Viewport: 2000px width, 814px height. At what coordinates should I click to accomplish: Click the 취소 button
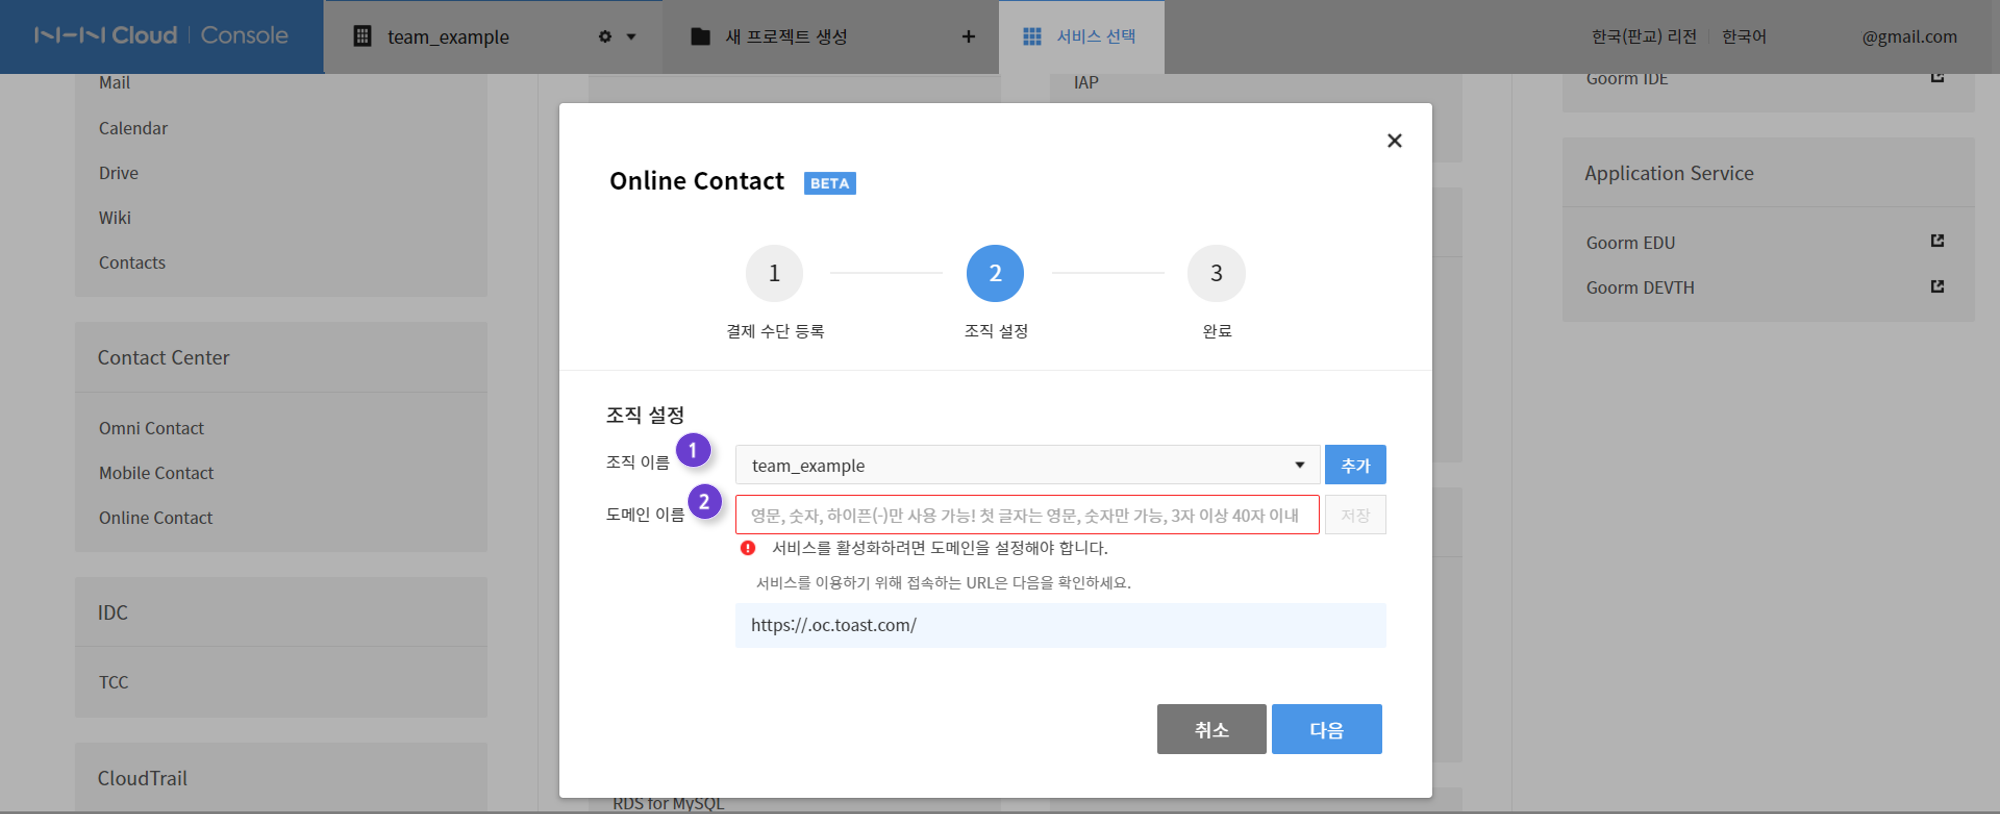click(x=1211, y=729)
